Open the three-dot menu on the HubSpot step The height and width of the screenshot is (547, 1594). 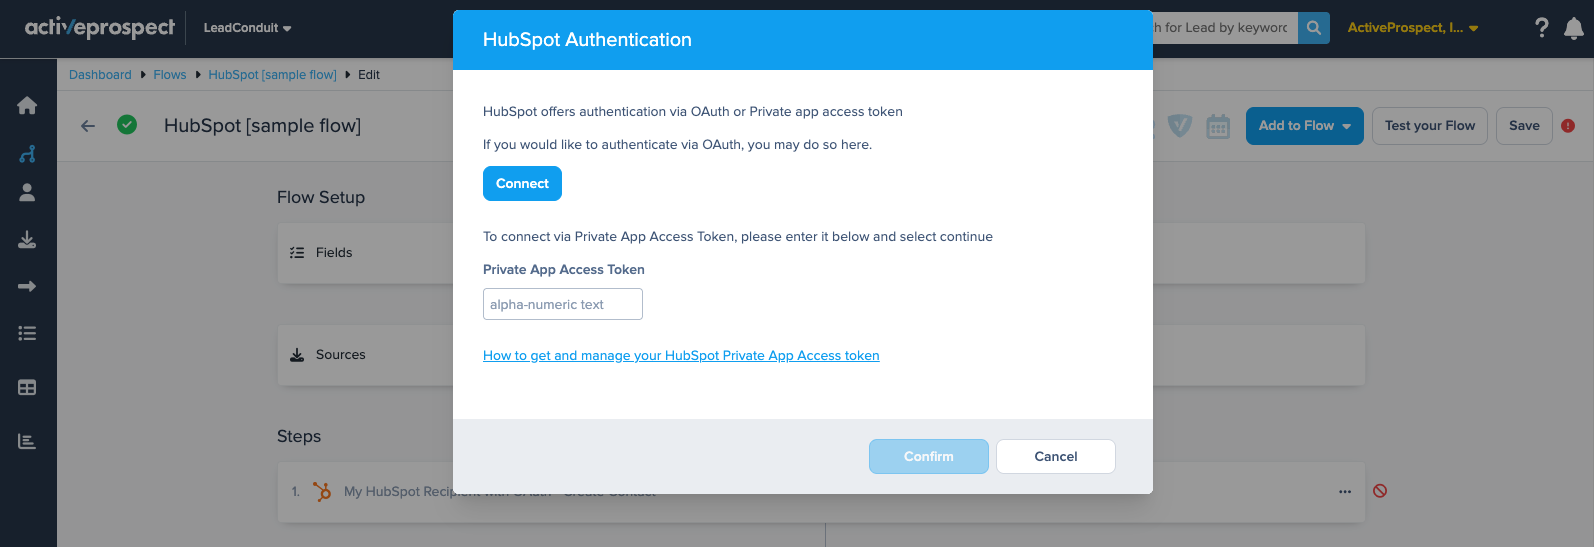1345,492
